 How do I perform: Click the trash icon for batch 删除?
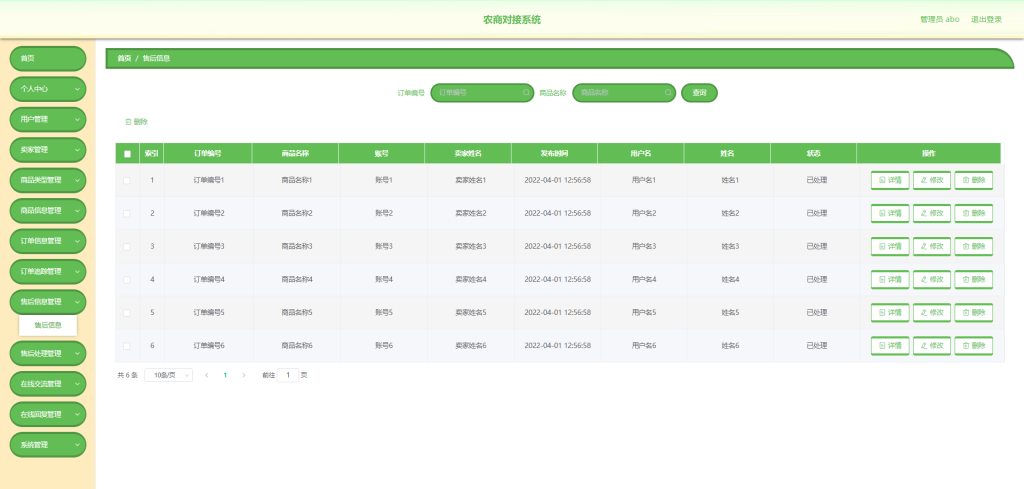pyautogui.click(x=128, y=121)
